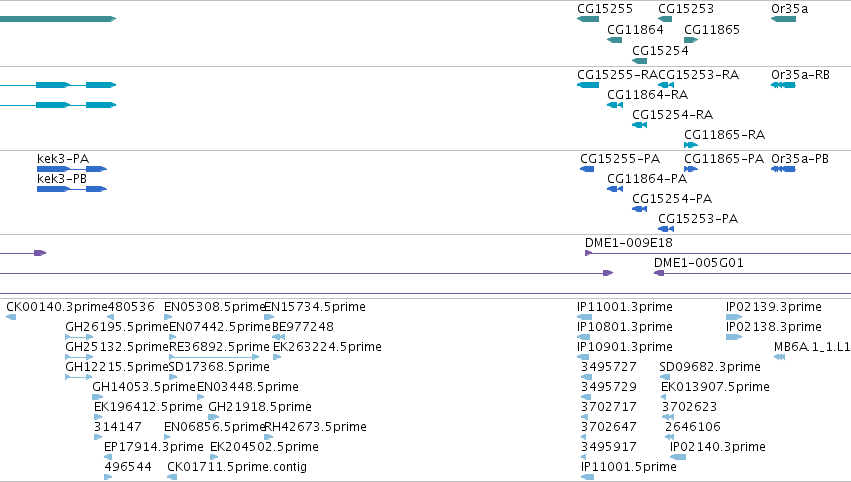
Task: Click the GH26195.5prime EST label
Action: point(117,327)
